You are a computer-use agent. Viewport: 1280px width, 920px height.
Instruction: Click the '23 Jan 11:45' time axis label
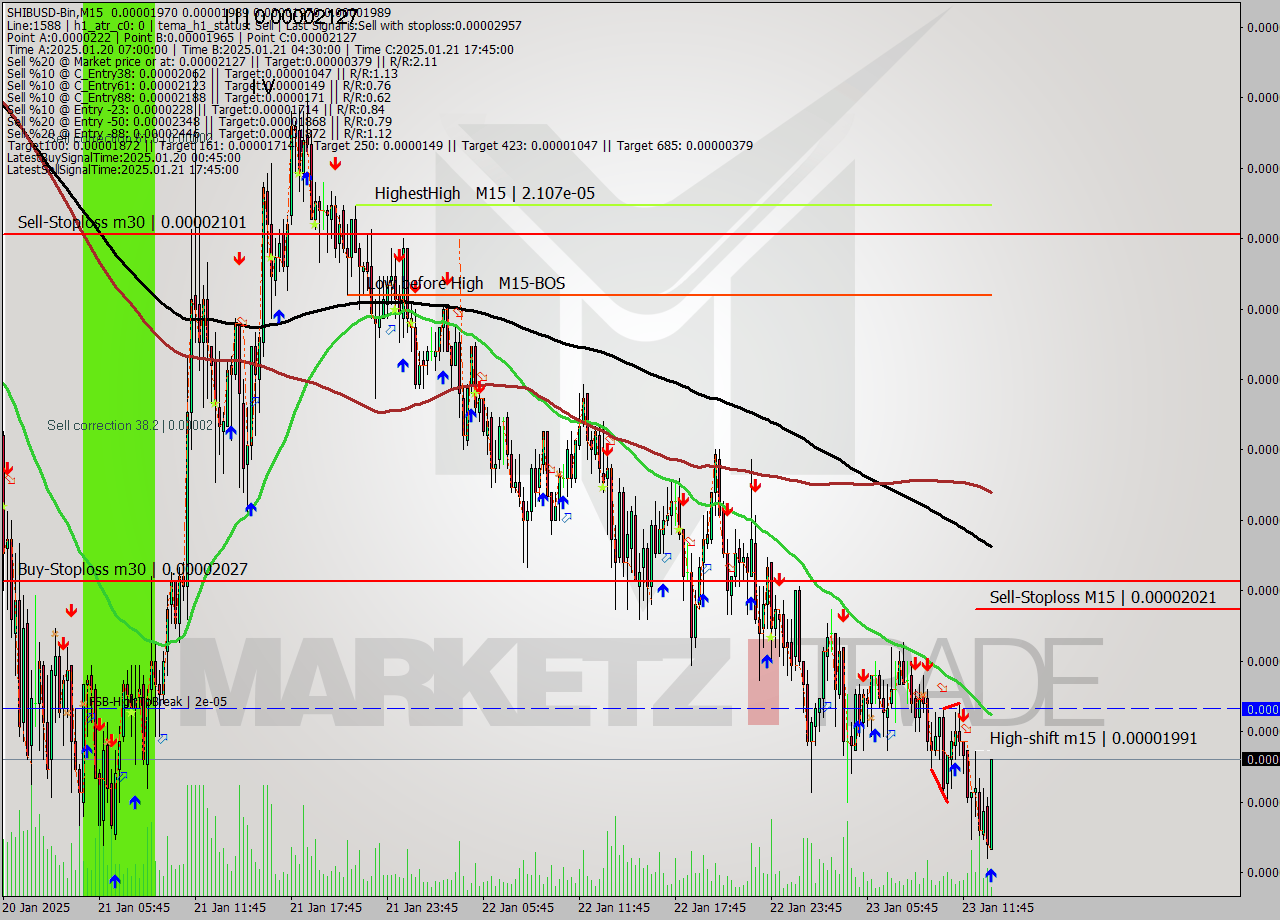point(998,907)
